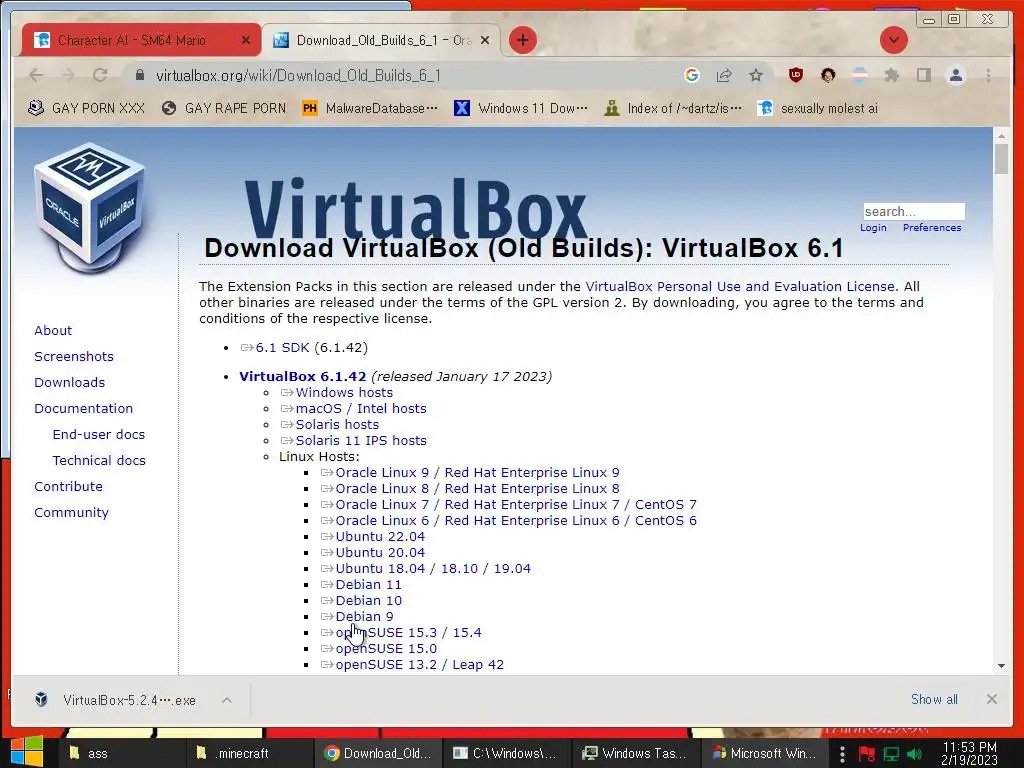The height and width of the screenshot is (768, 1024).
Task: Click the Solaris 11 IPS hosts link
Action: 353,441
